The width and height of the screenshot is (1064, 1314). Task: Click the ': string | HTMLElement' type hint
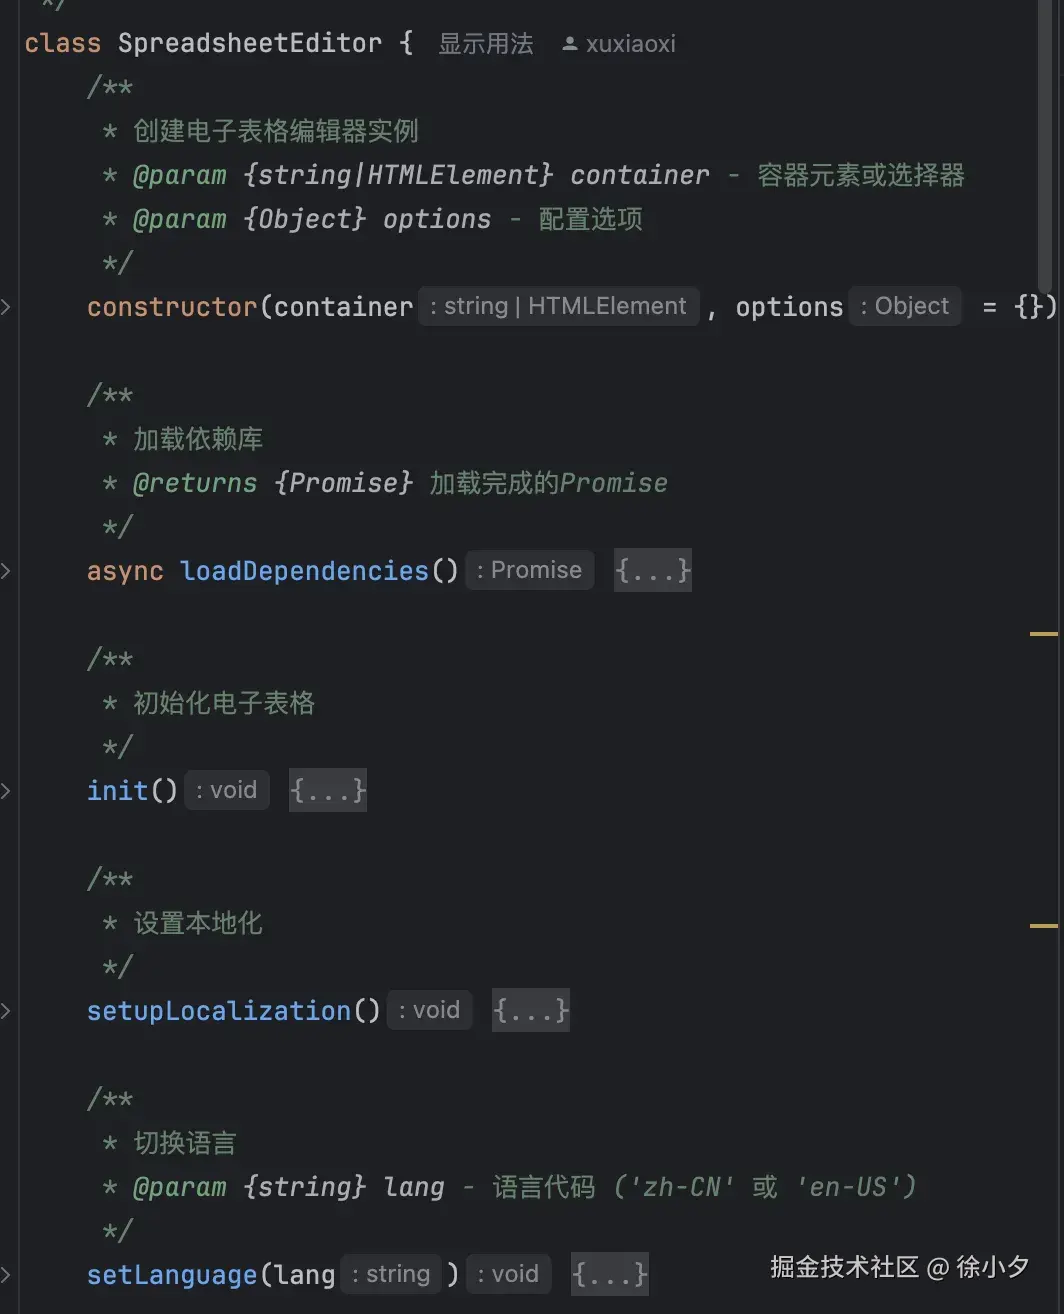point(558,306)
